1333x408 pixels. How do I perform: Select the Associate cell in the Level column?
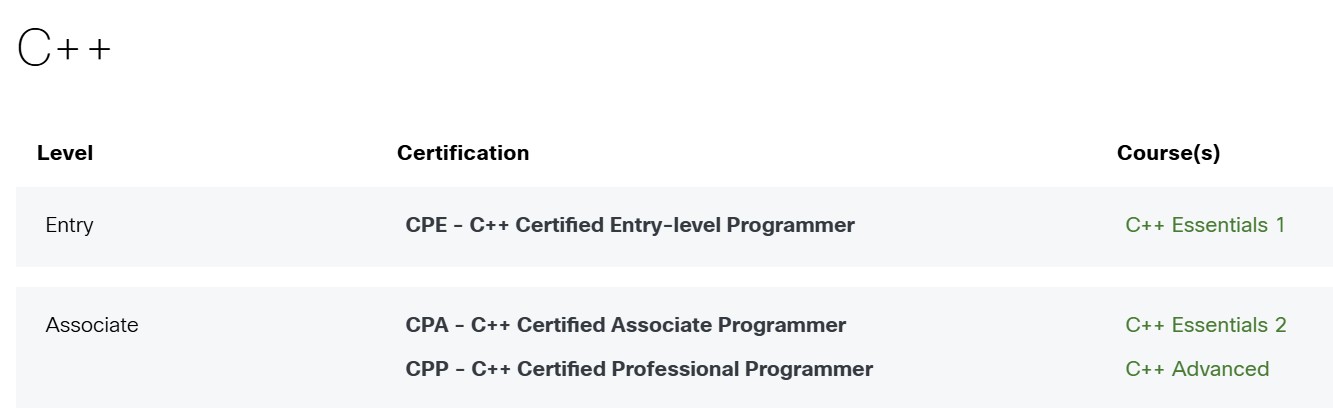(92, 325)
